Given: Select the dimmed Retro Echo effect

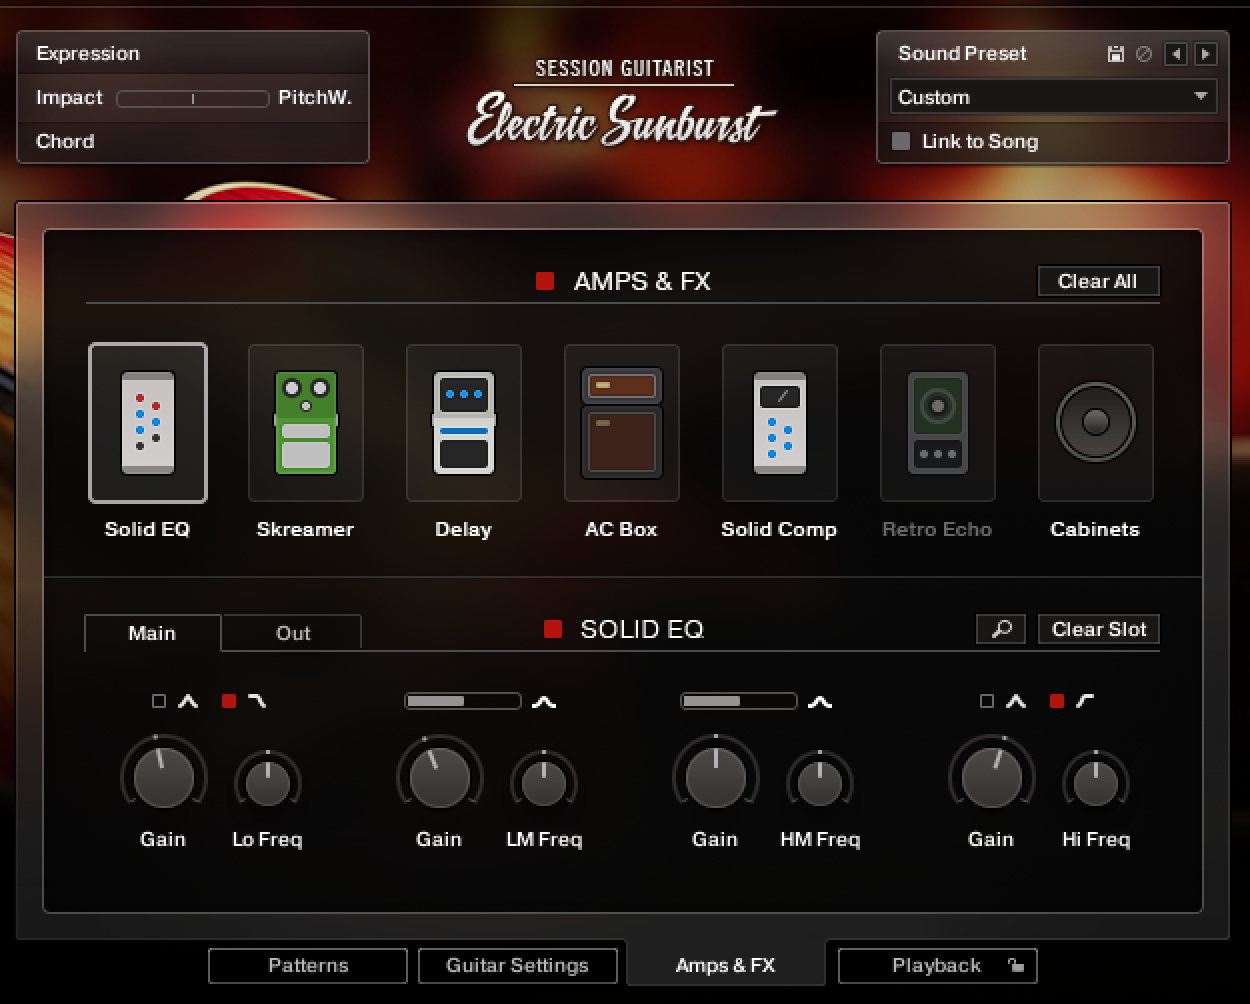Looking at the screenshot, I should (x=938, y=423).
